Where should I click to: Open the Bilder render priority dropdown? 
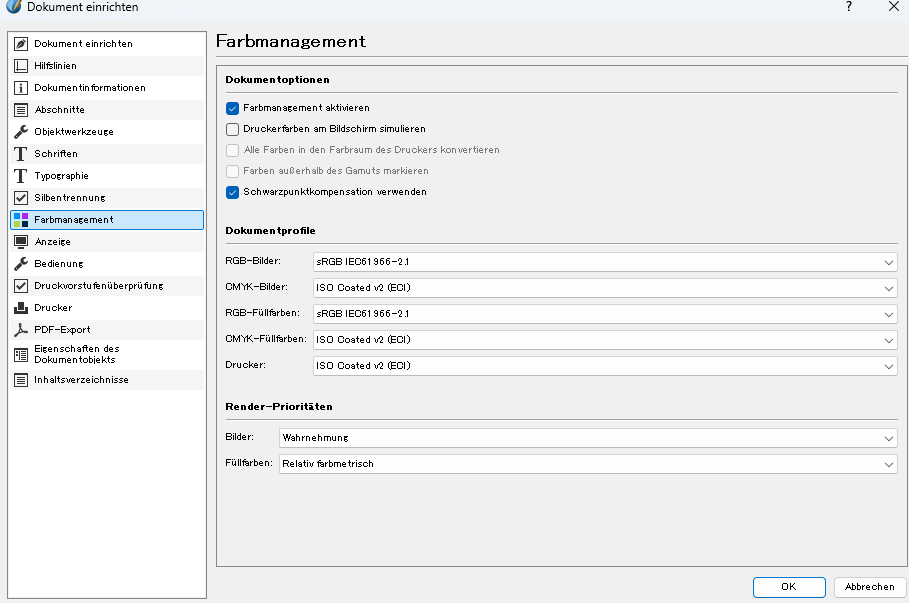[587, 438]
